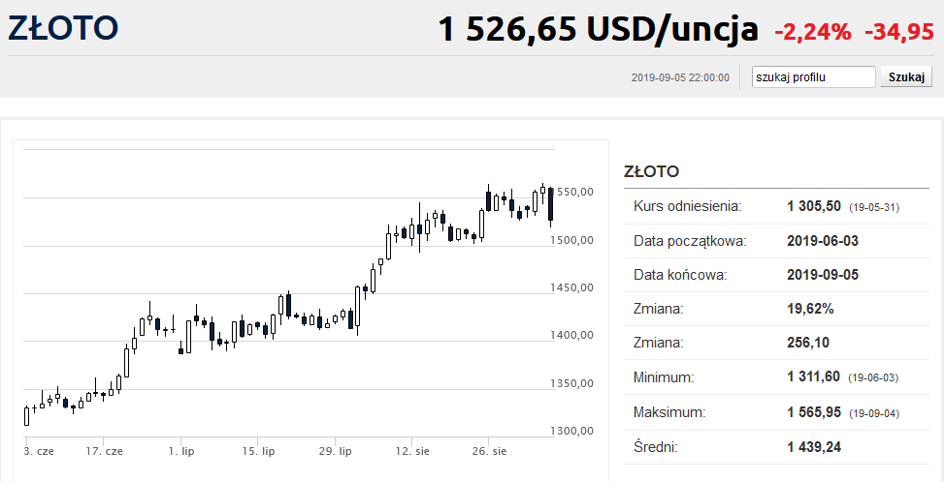This screenshot has width=945, height=482.
Task: Click the '1. lip' axis label
Action: (181, 451)
